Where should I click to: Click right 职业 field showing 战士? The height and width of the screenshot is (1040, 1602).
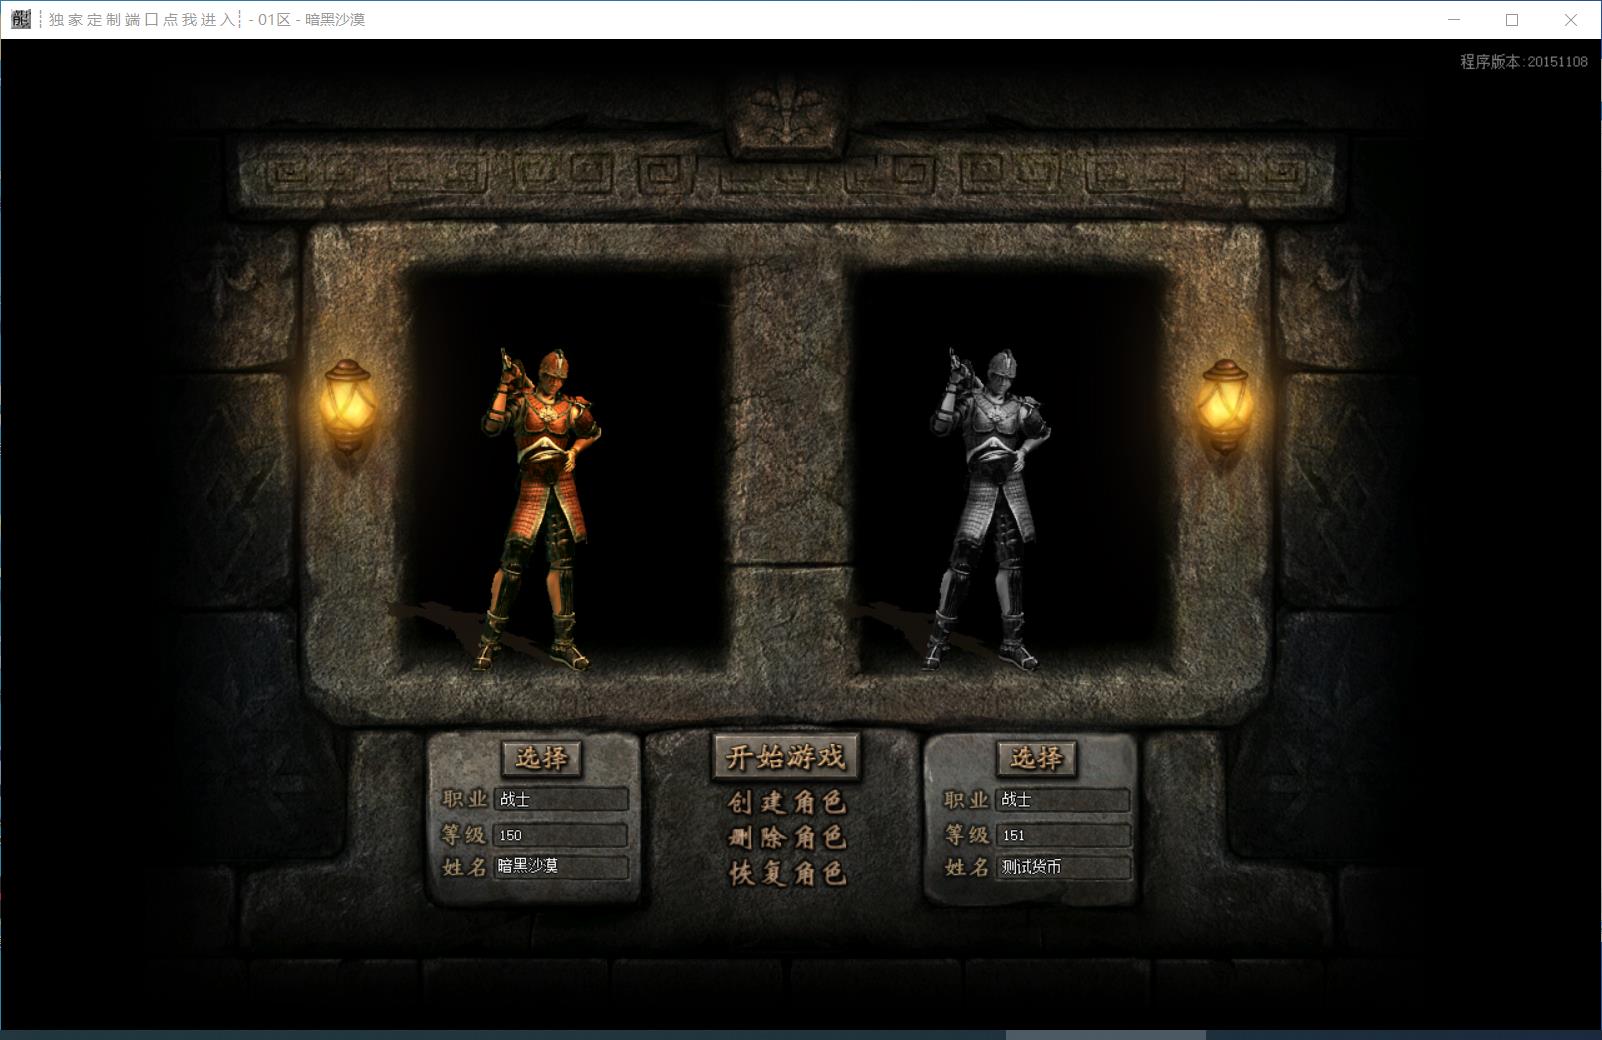tap(1064, 799)
